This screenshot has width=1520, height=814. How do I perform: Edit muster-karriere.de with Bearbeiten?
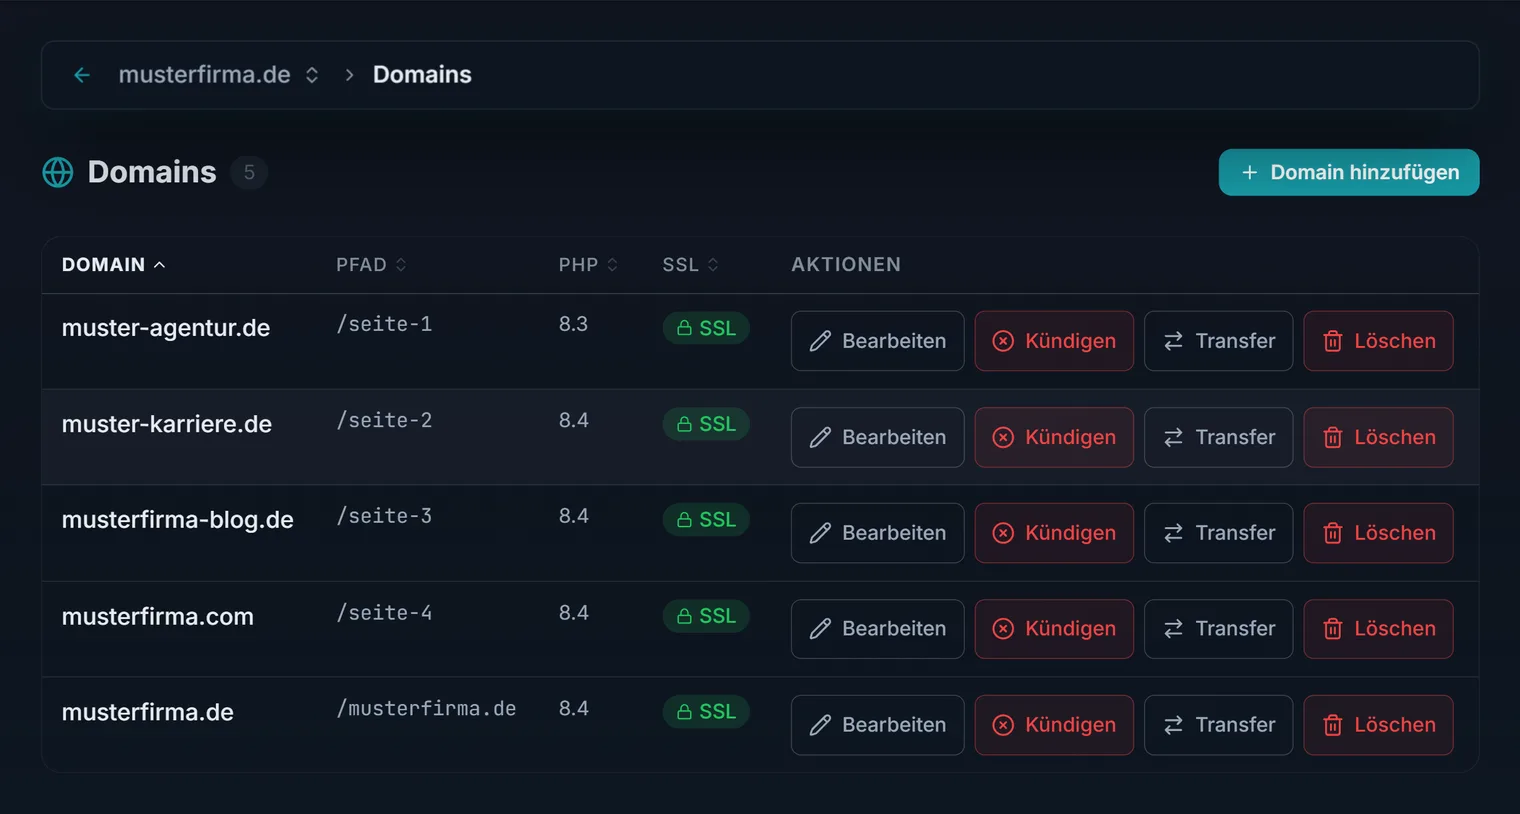coord(877,437)
